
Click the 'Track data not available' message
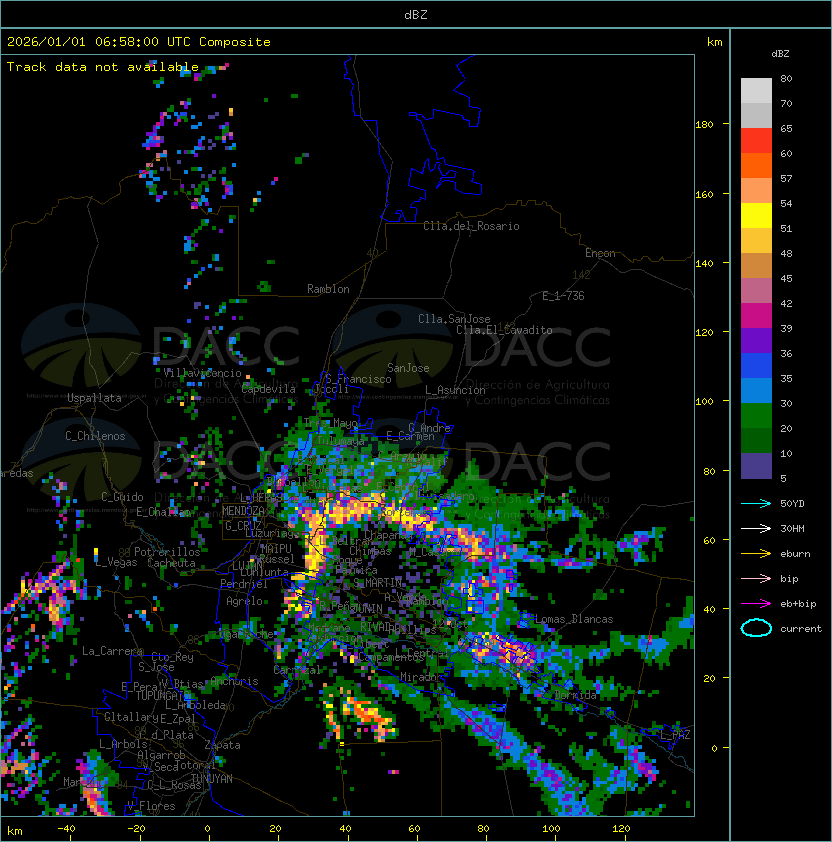click(x=103, y=67)
